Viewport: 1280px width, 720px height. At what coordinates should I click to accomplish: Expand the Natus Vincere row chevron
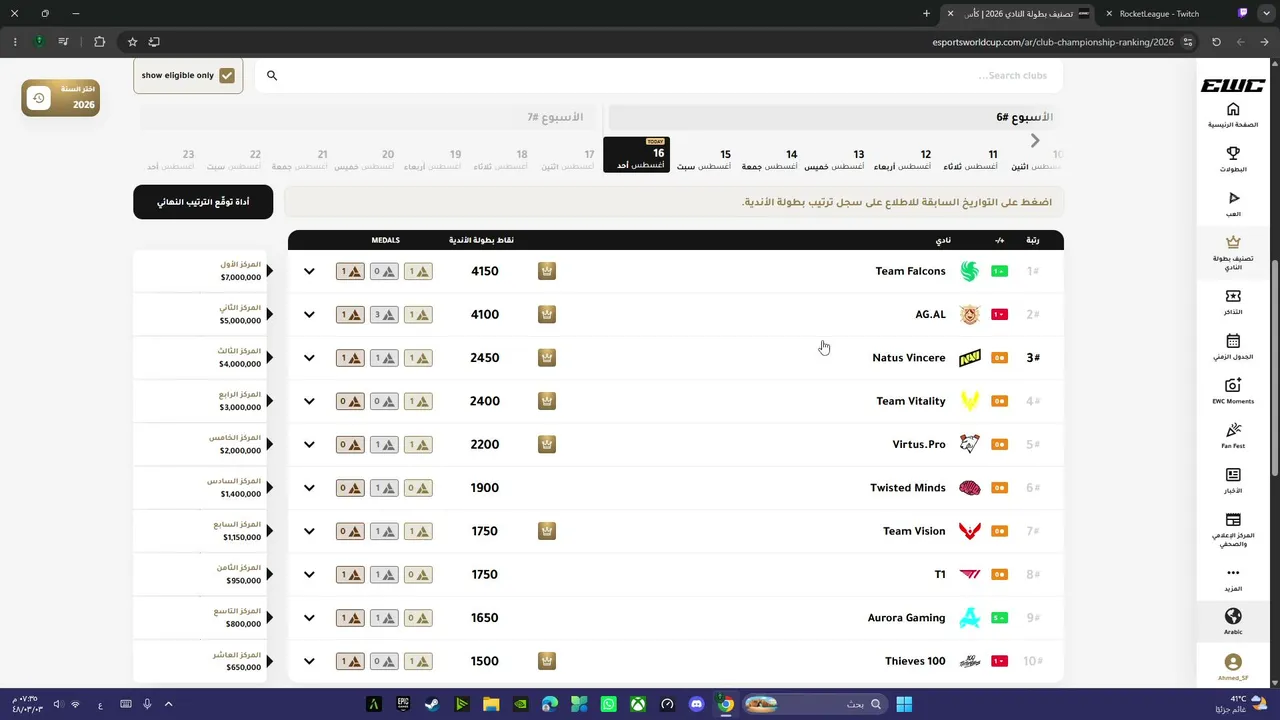(x=309, y=358)
